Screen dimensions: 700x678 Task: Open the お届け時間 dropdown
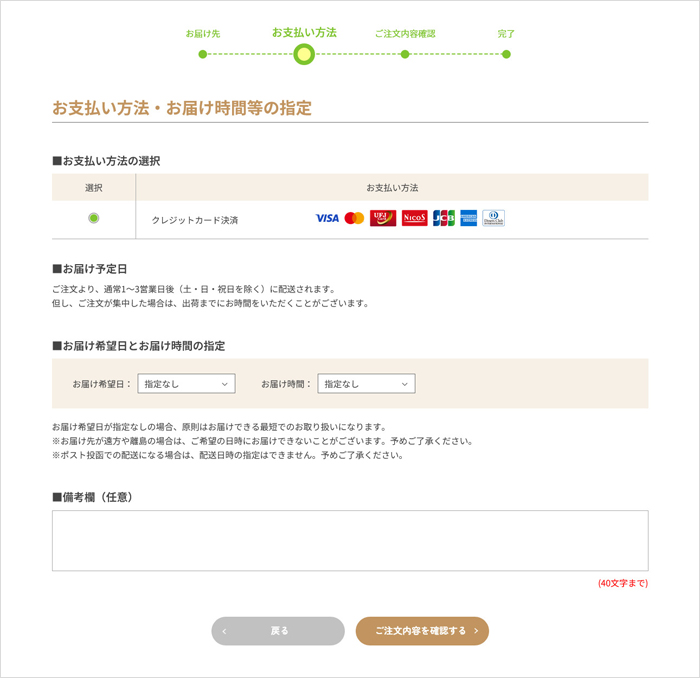(366, 384)
